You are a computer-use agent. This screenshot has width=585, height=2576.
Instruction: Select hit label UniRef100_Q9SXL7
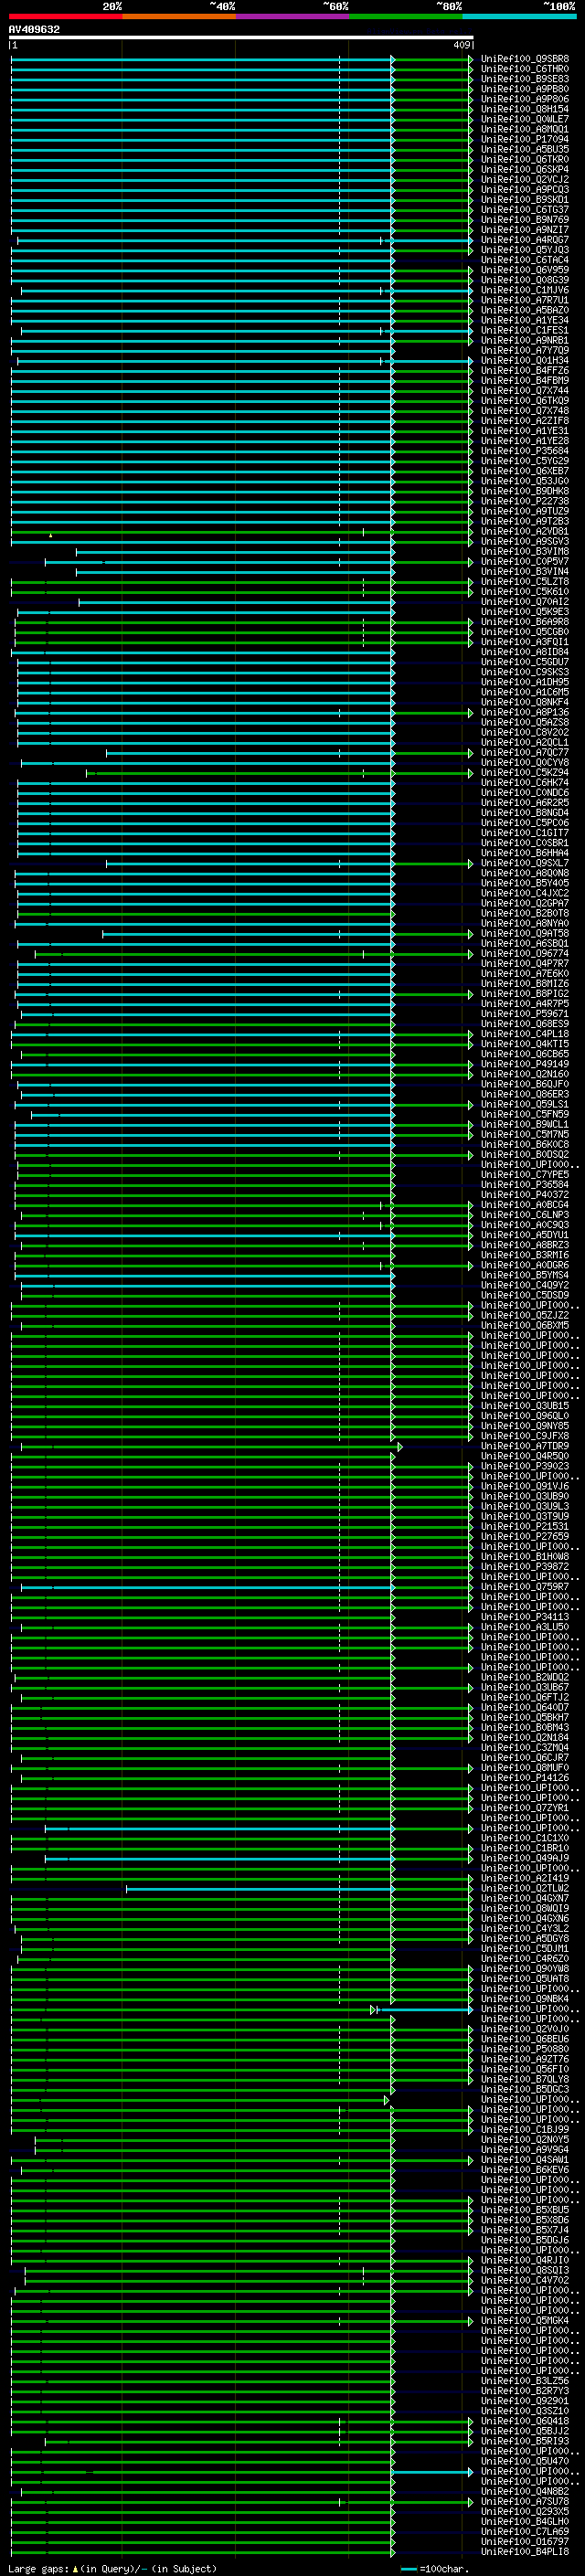(524, 863)
